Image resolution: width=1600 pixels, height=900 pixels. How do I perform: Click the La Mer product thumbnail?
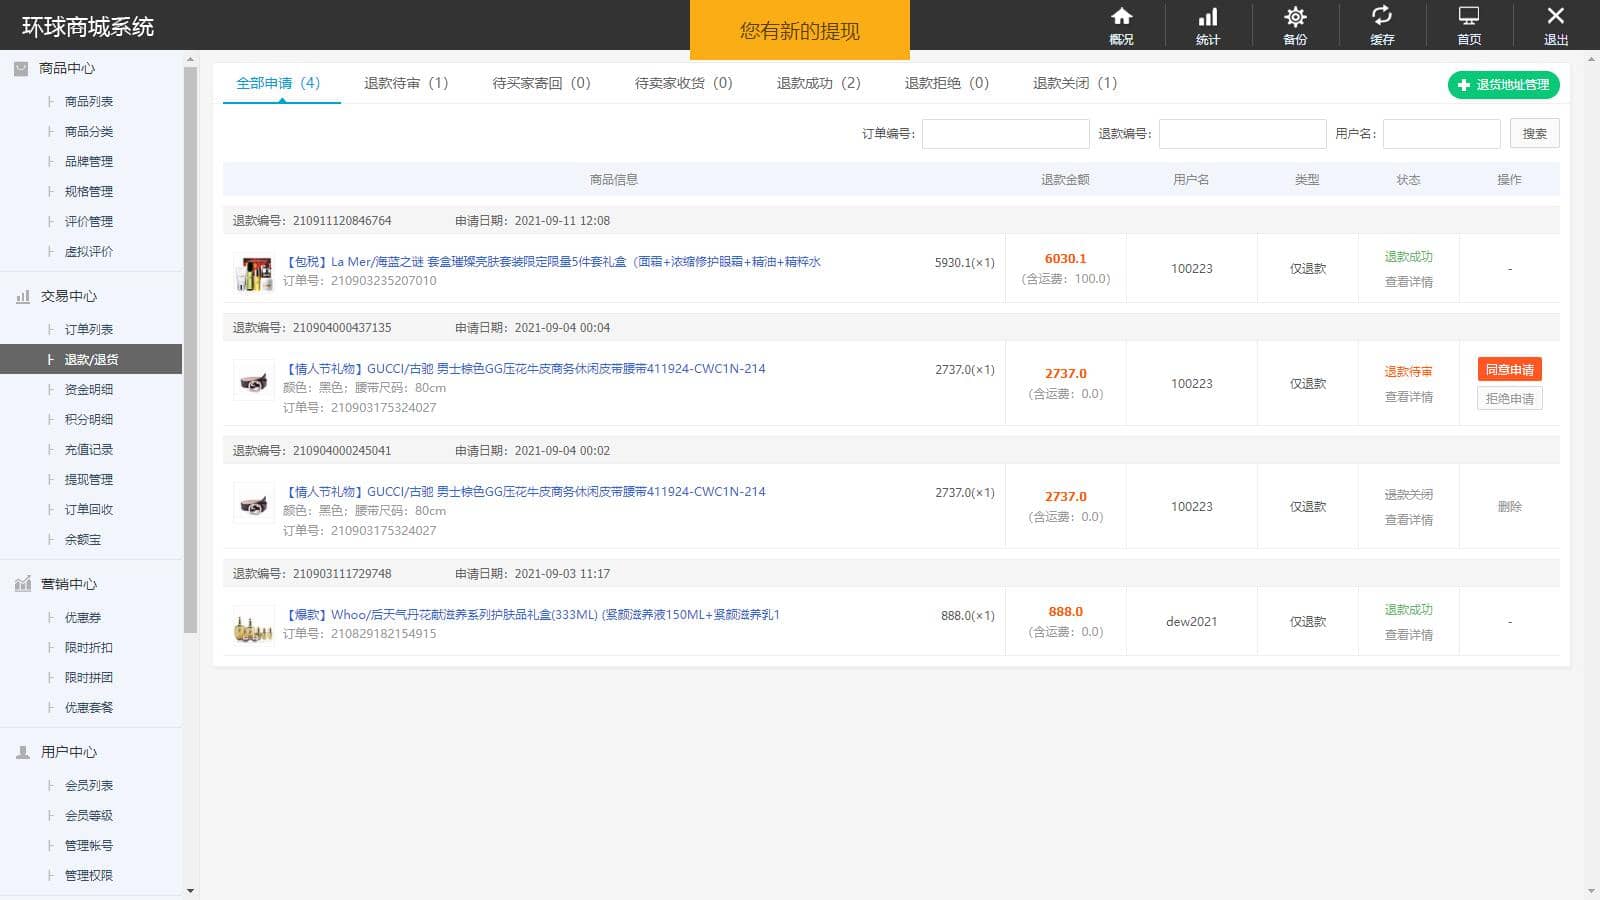point(253,272)
